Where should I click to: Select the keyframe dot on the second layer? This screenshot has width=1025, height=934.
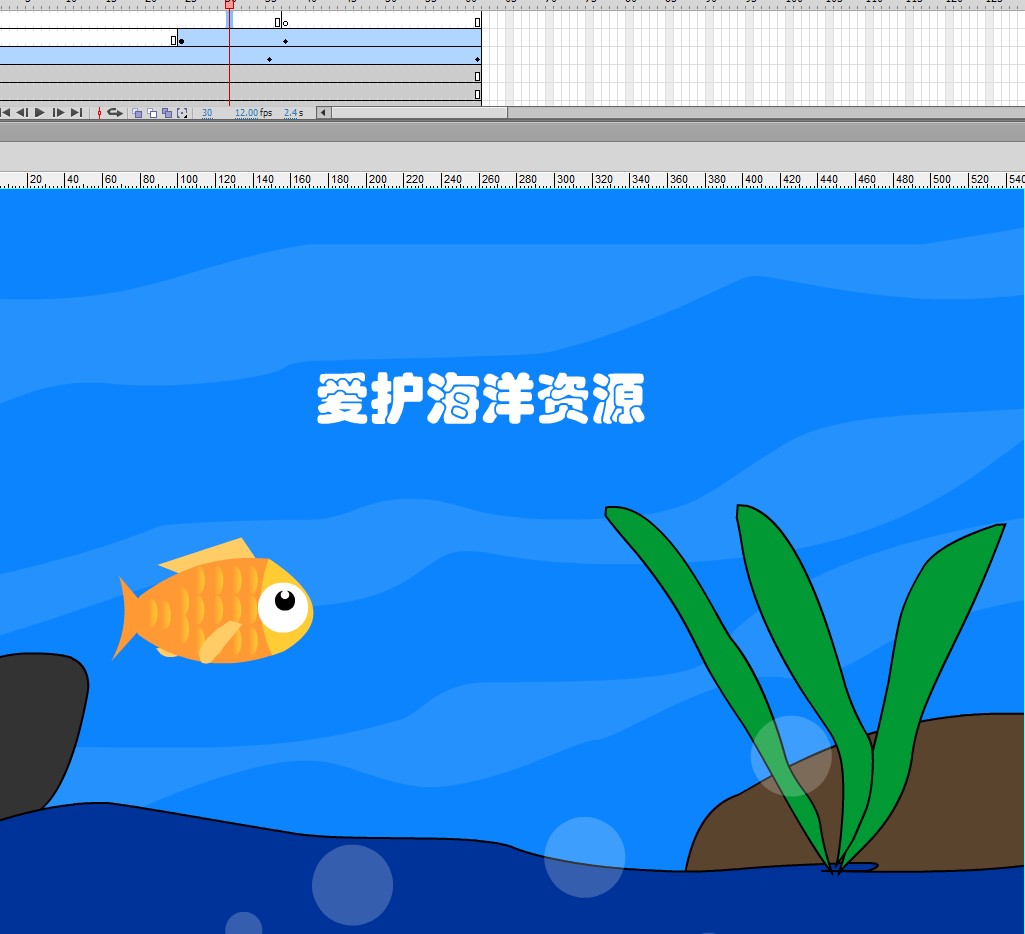click(x=181, y=40)
